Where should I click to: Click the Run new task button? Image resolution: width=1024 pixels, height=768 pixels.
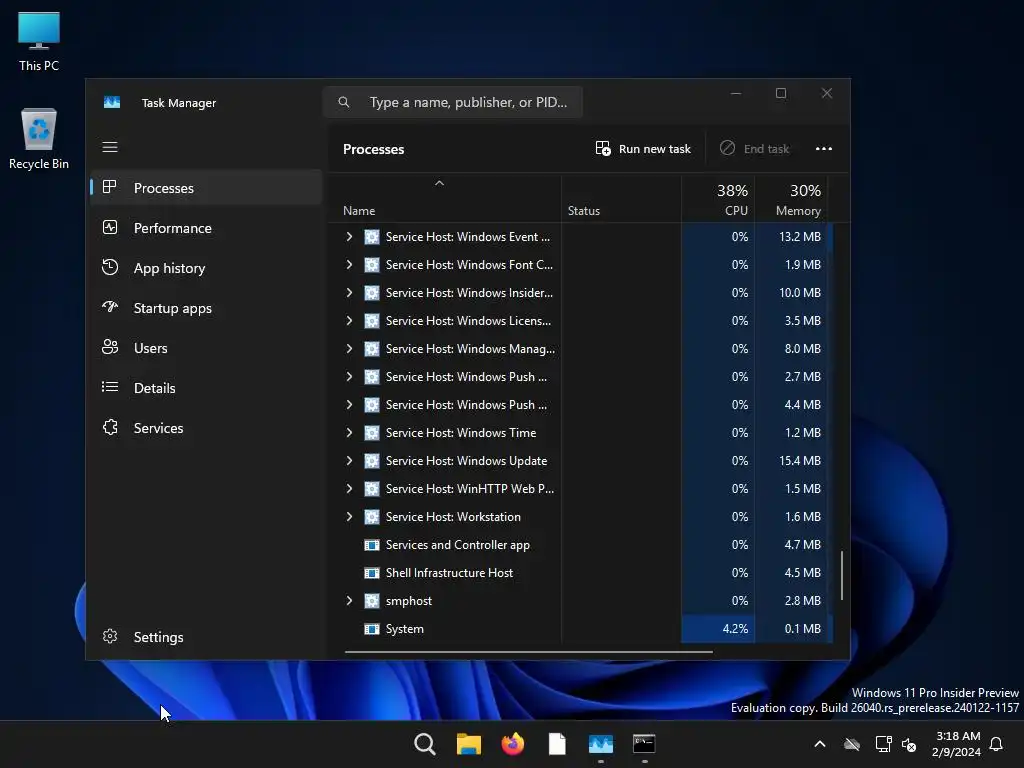(643, 149)
